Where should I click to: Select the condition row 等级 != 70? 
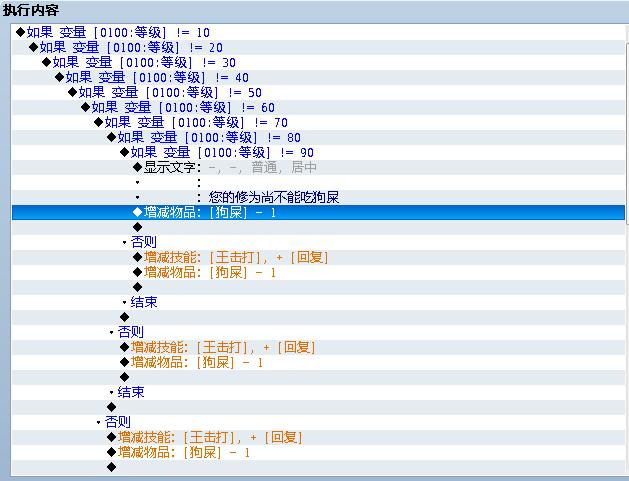tap(318, 122)
